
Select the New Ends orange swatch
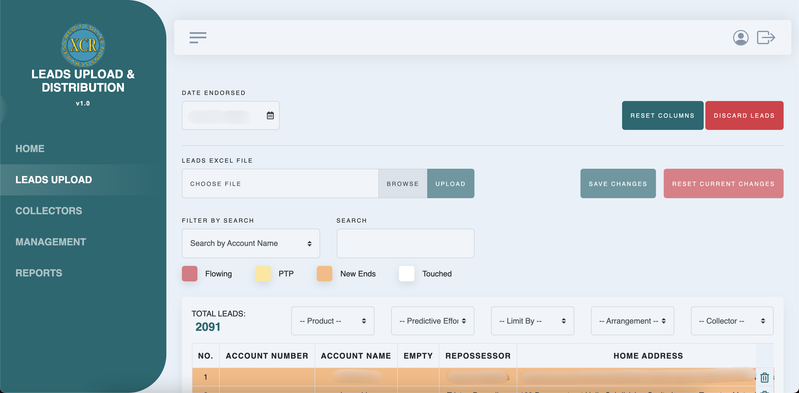[325, 274]
